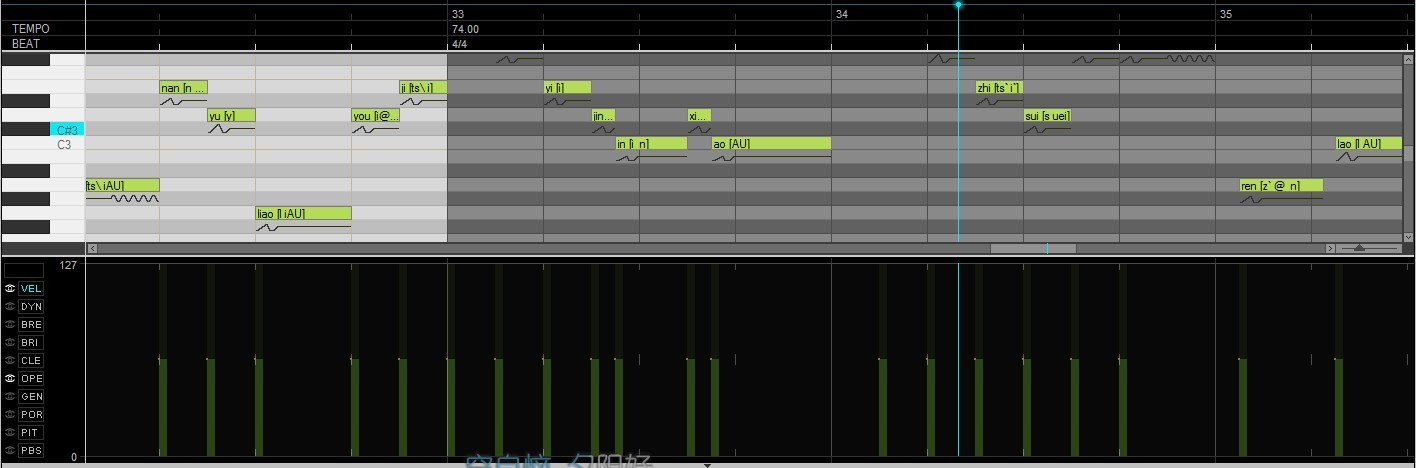Toggle the eye icon beside OPE
Viewport: 1416px width, 468px height.
(10, 378)
